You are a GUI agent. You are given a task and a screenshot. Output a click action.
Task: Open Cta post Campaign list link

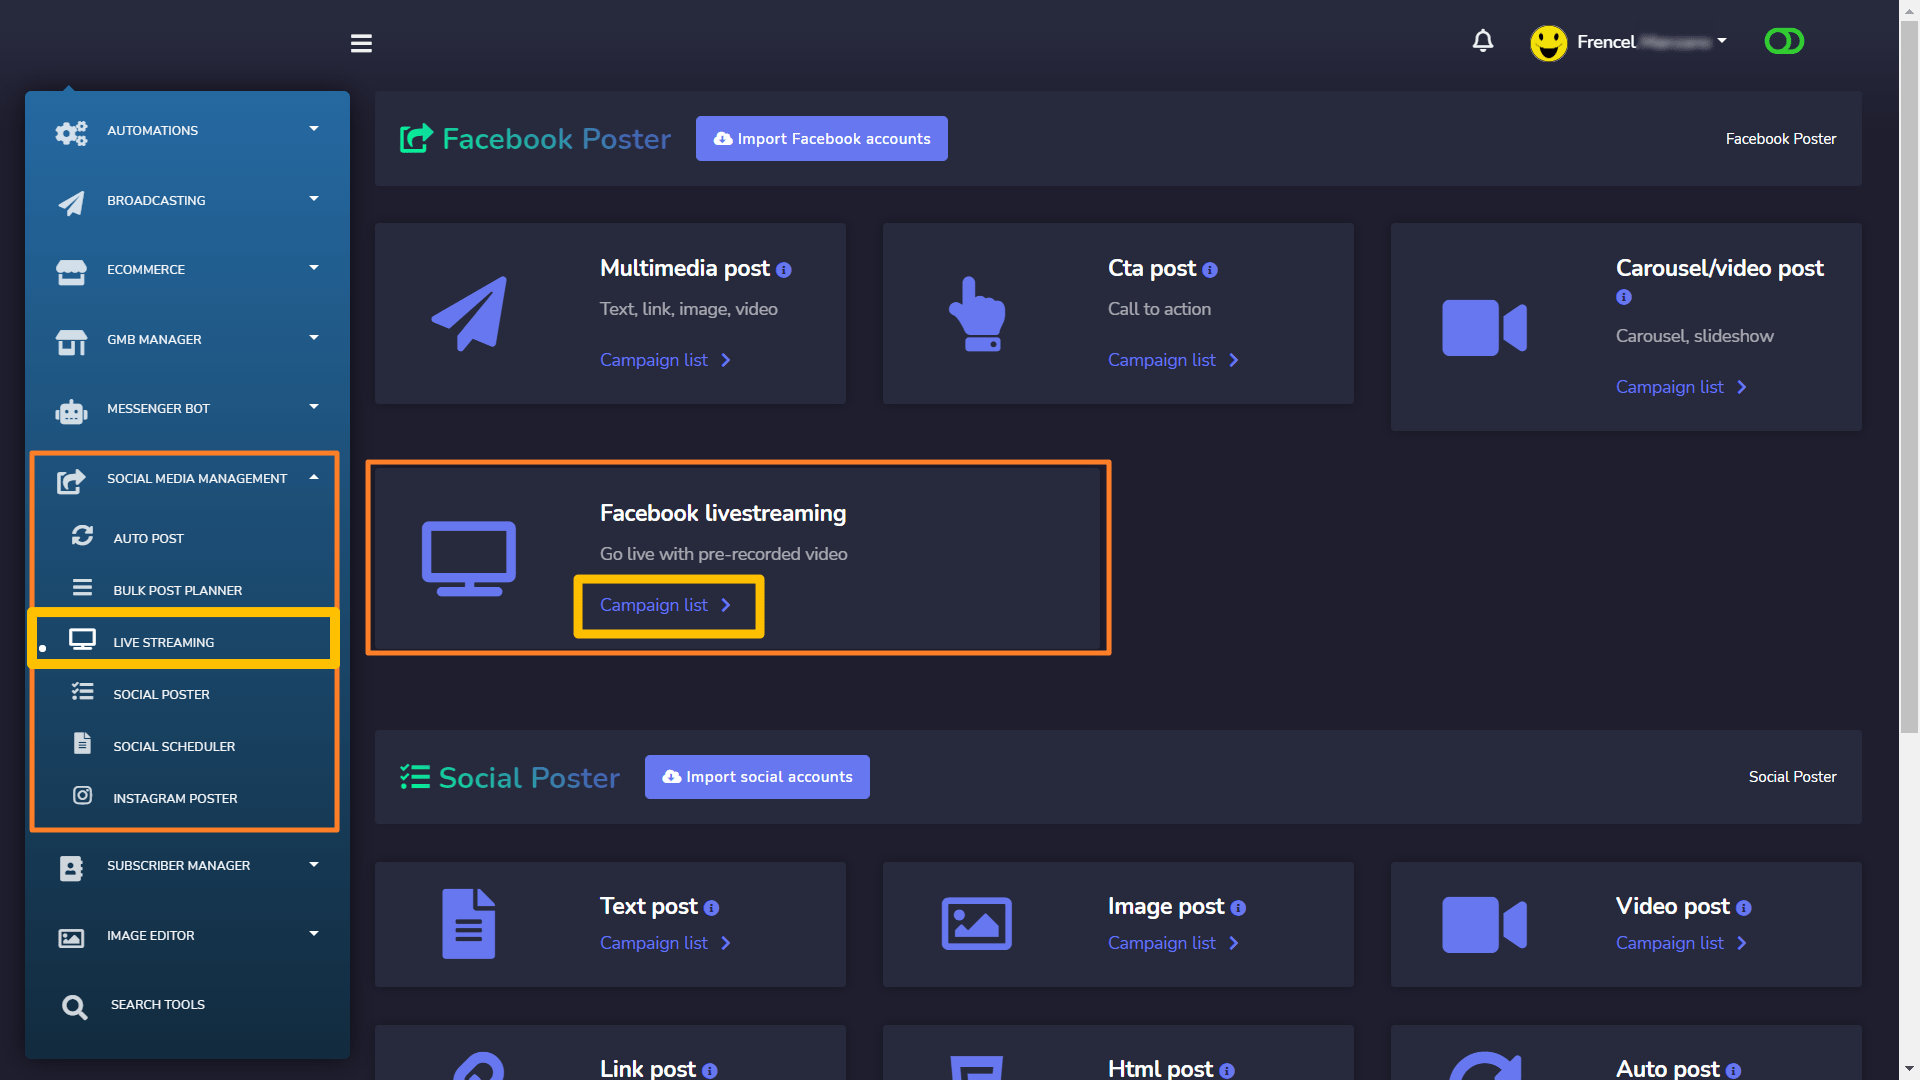1173,360
